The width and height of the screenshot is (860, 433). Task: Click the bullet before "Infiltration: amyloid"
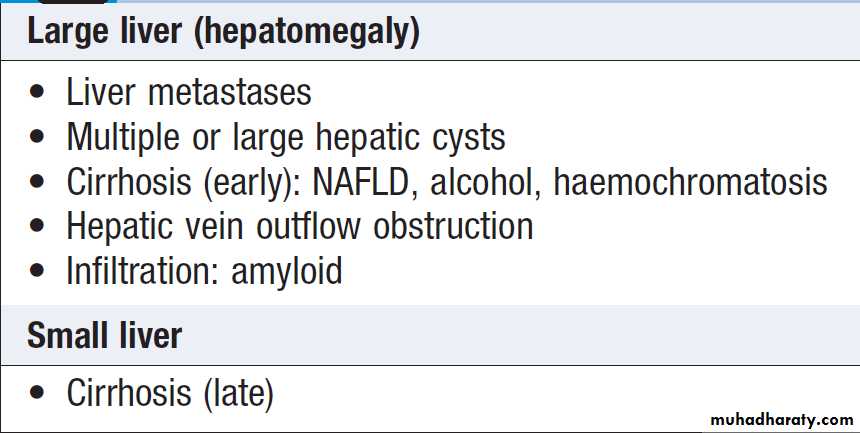[x=38, y=272]
